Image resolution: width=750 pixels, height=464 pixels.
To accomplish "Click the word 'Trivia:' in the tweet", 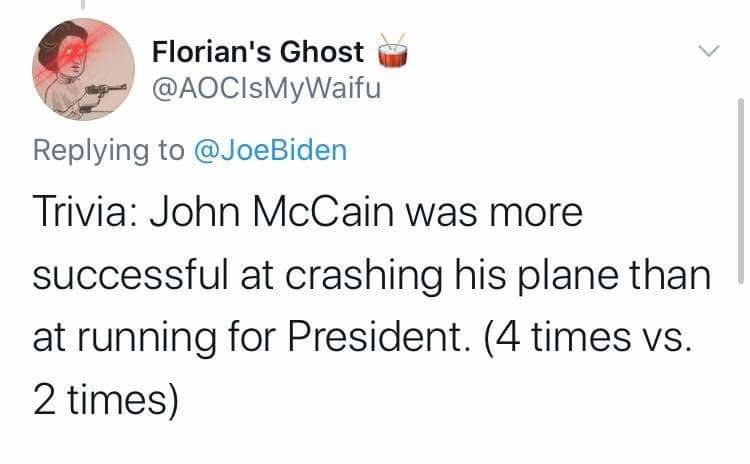I will pos(89,215).
